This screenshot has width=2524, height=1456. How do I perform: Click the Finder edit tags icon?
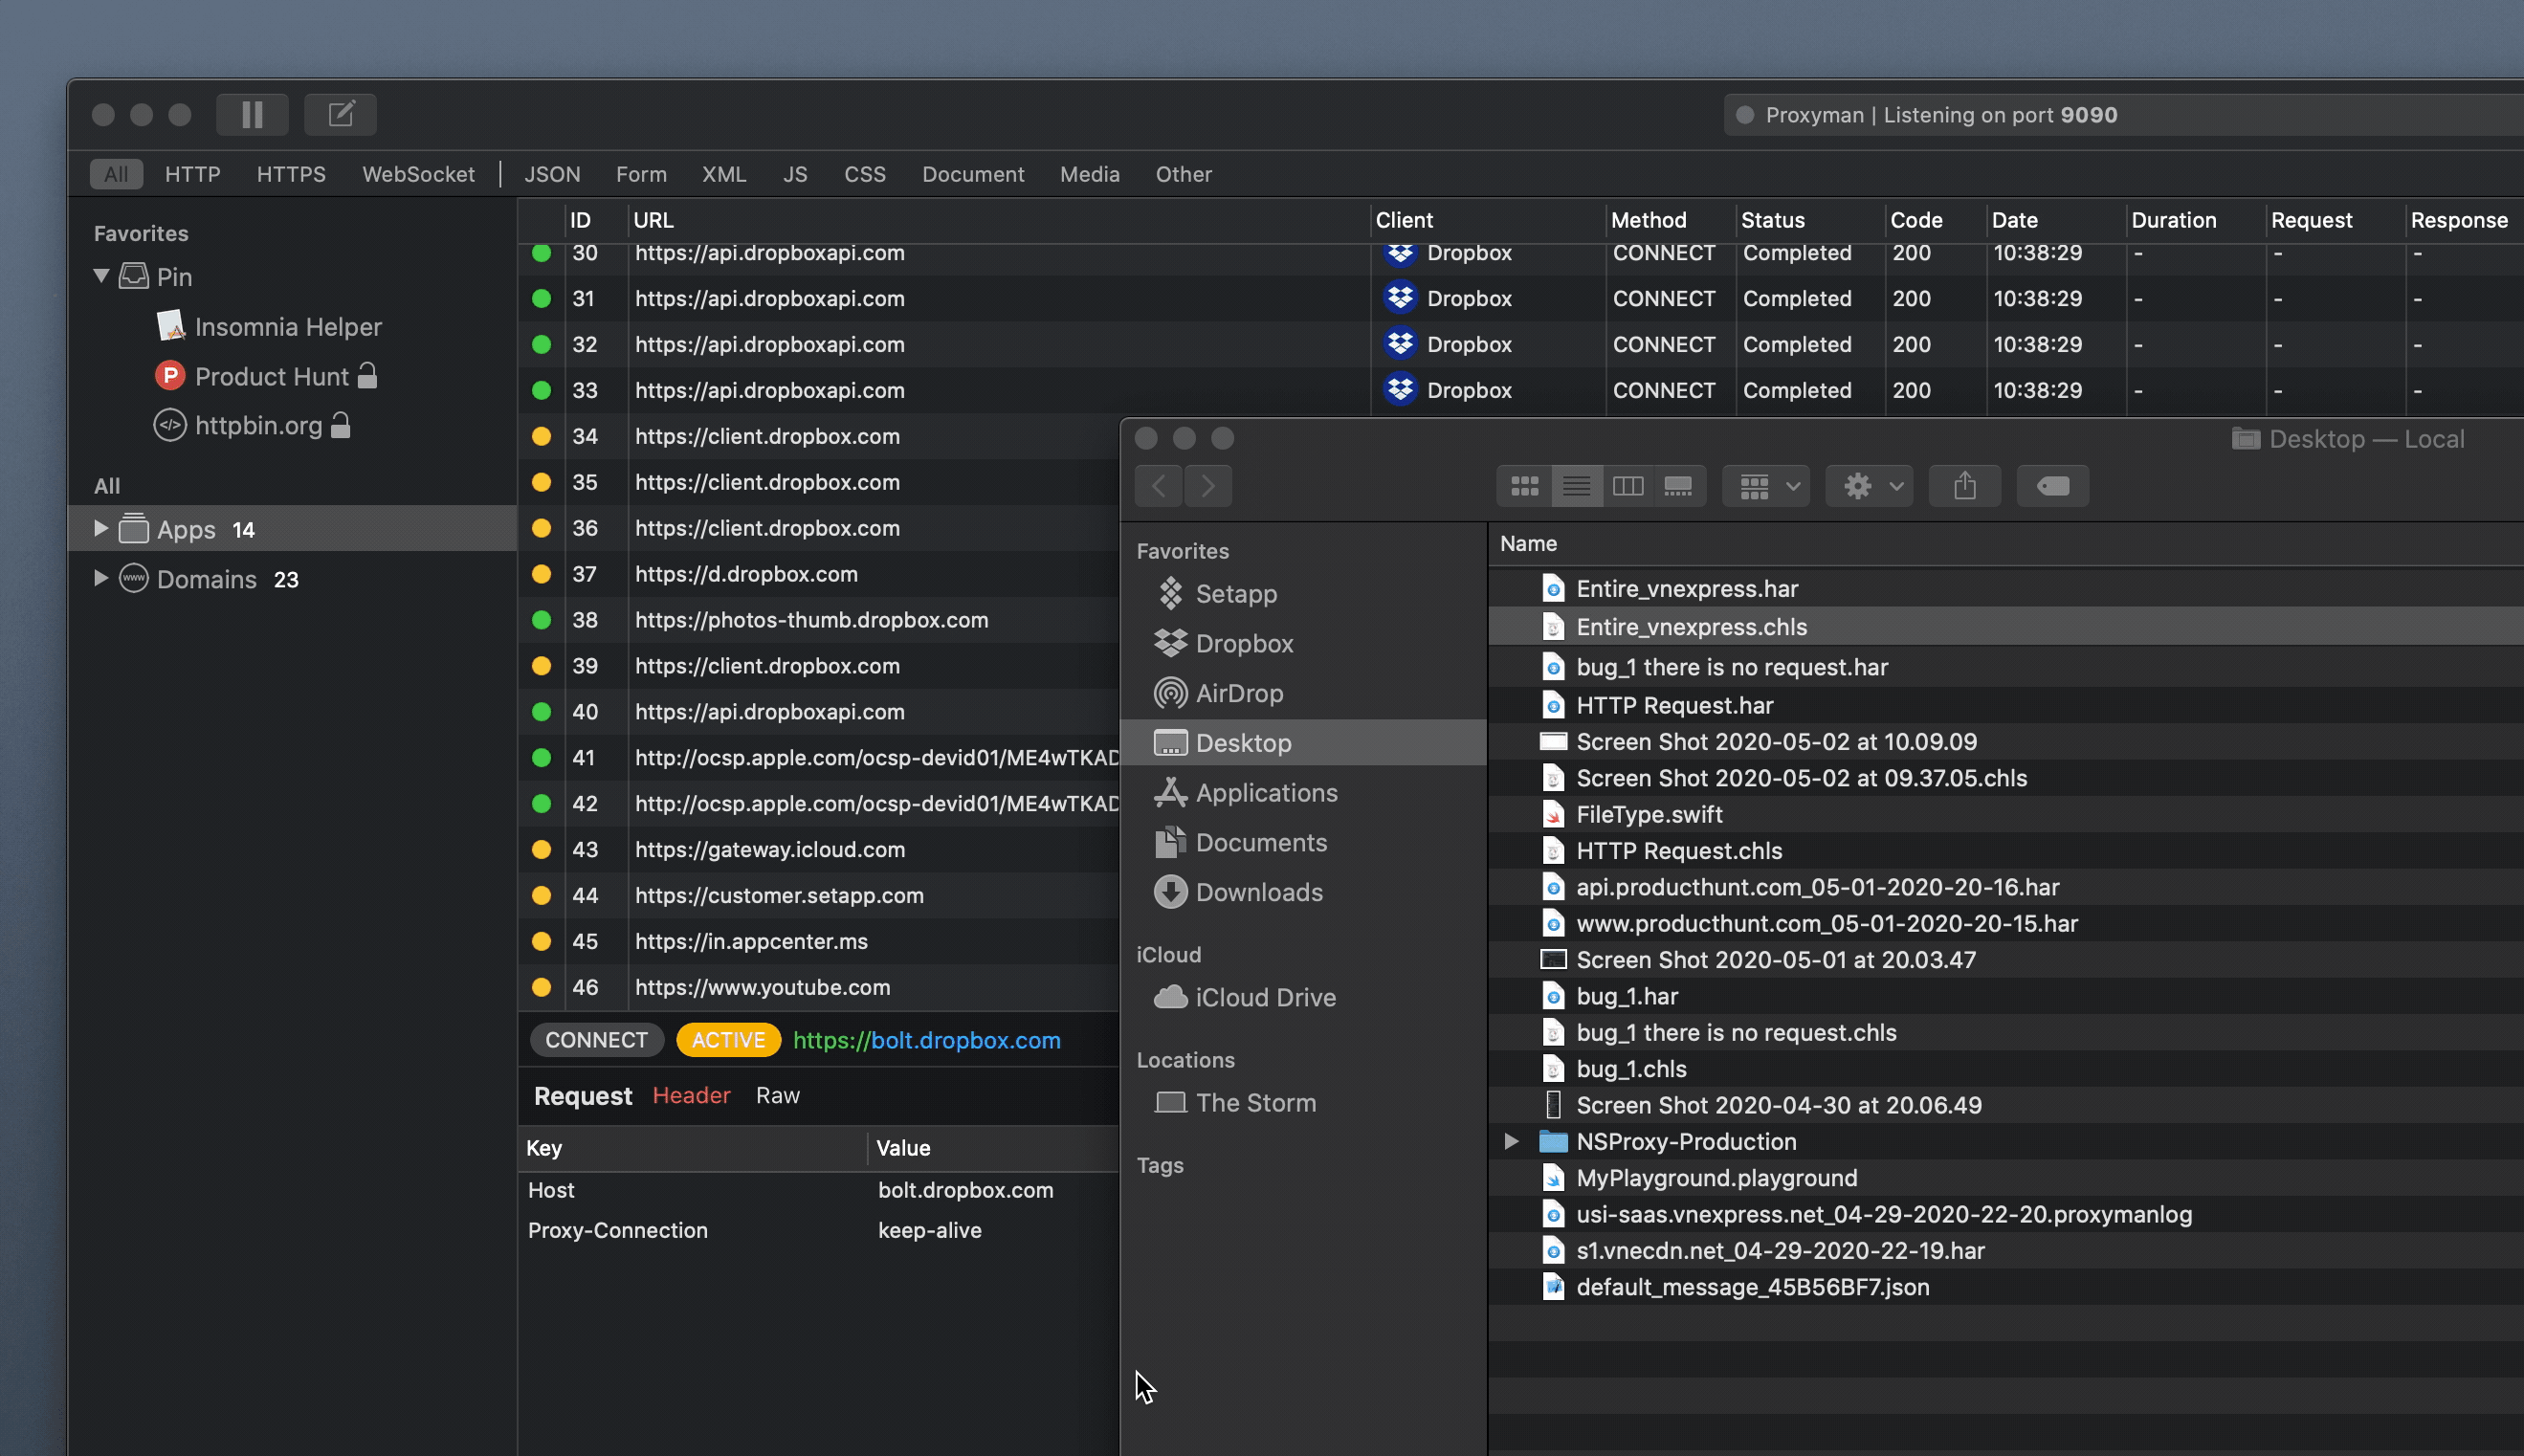pyautogui.click(x=2052, y=486)
